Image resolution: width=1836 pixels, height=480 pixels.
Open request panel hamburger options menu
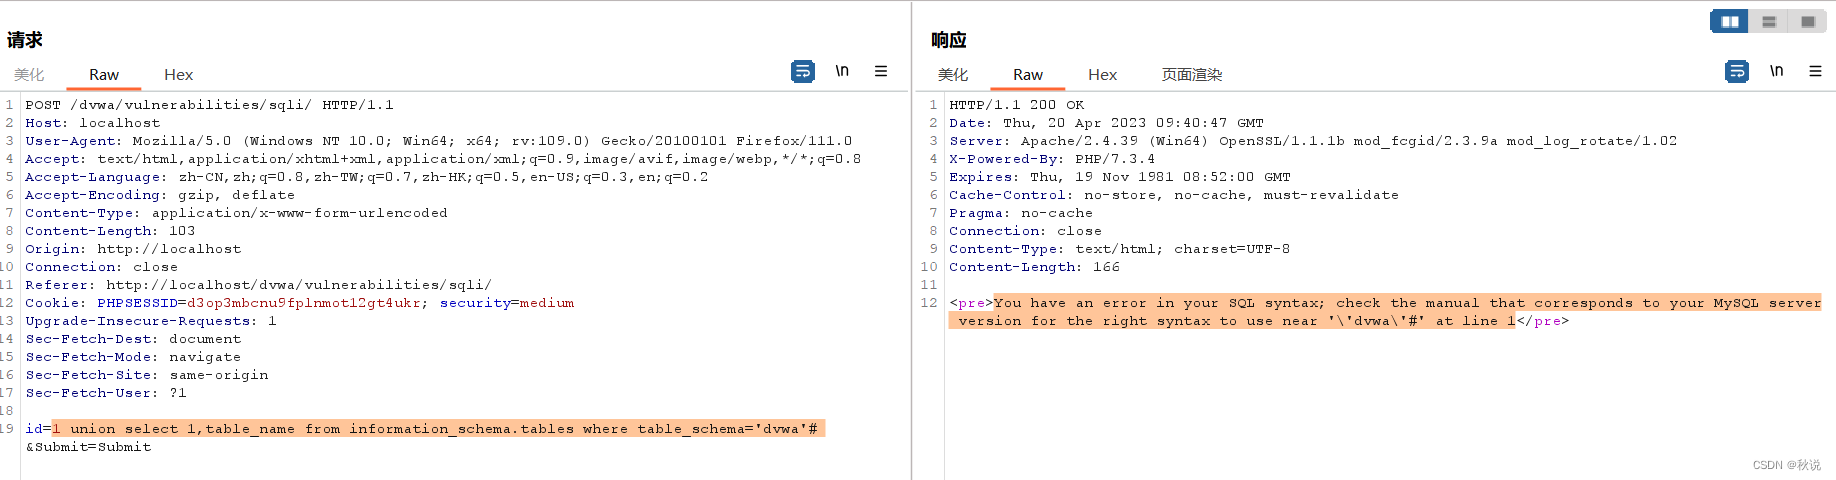(881, 71)
